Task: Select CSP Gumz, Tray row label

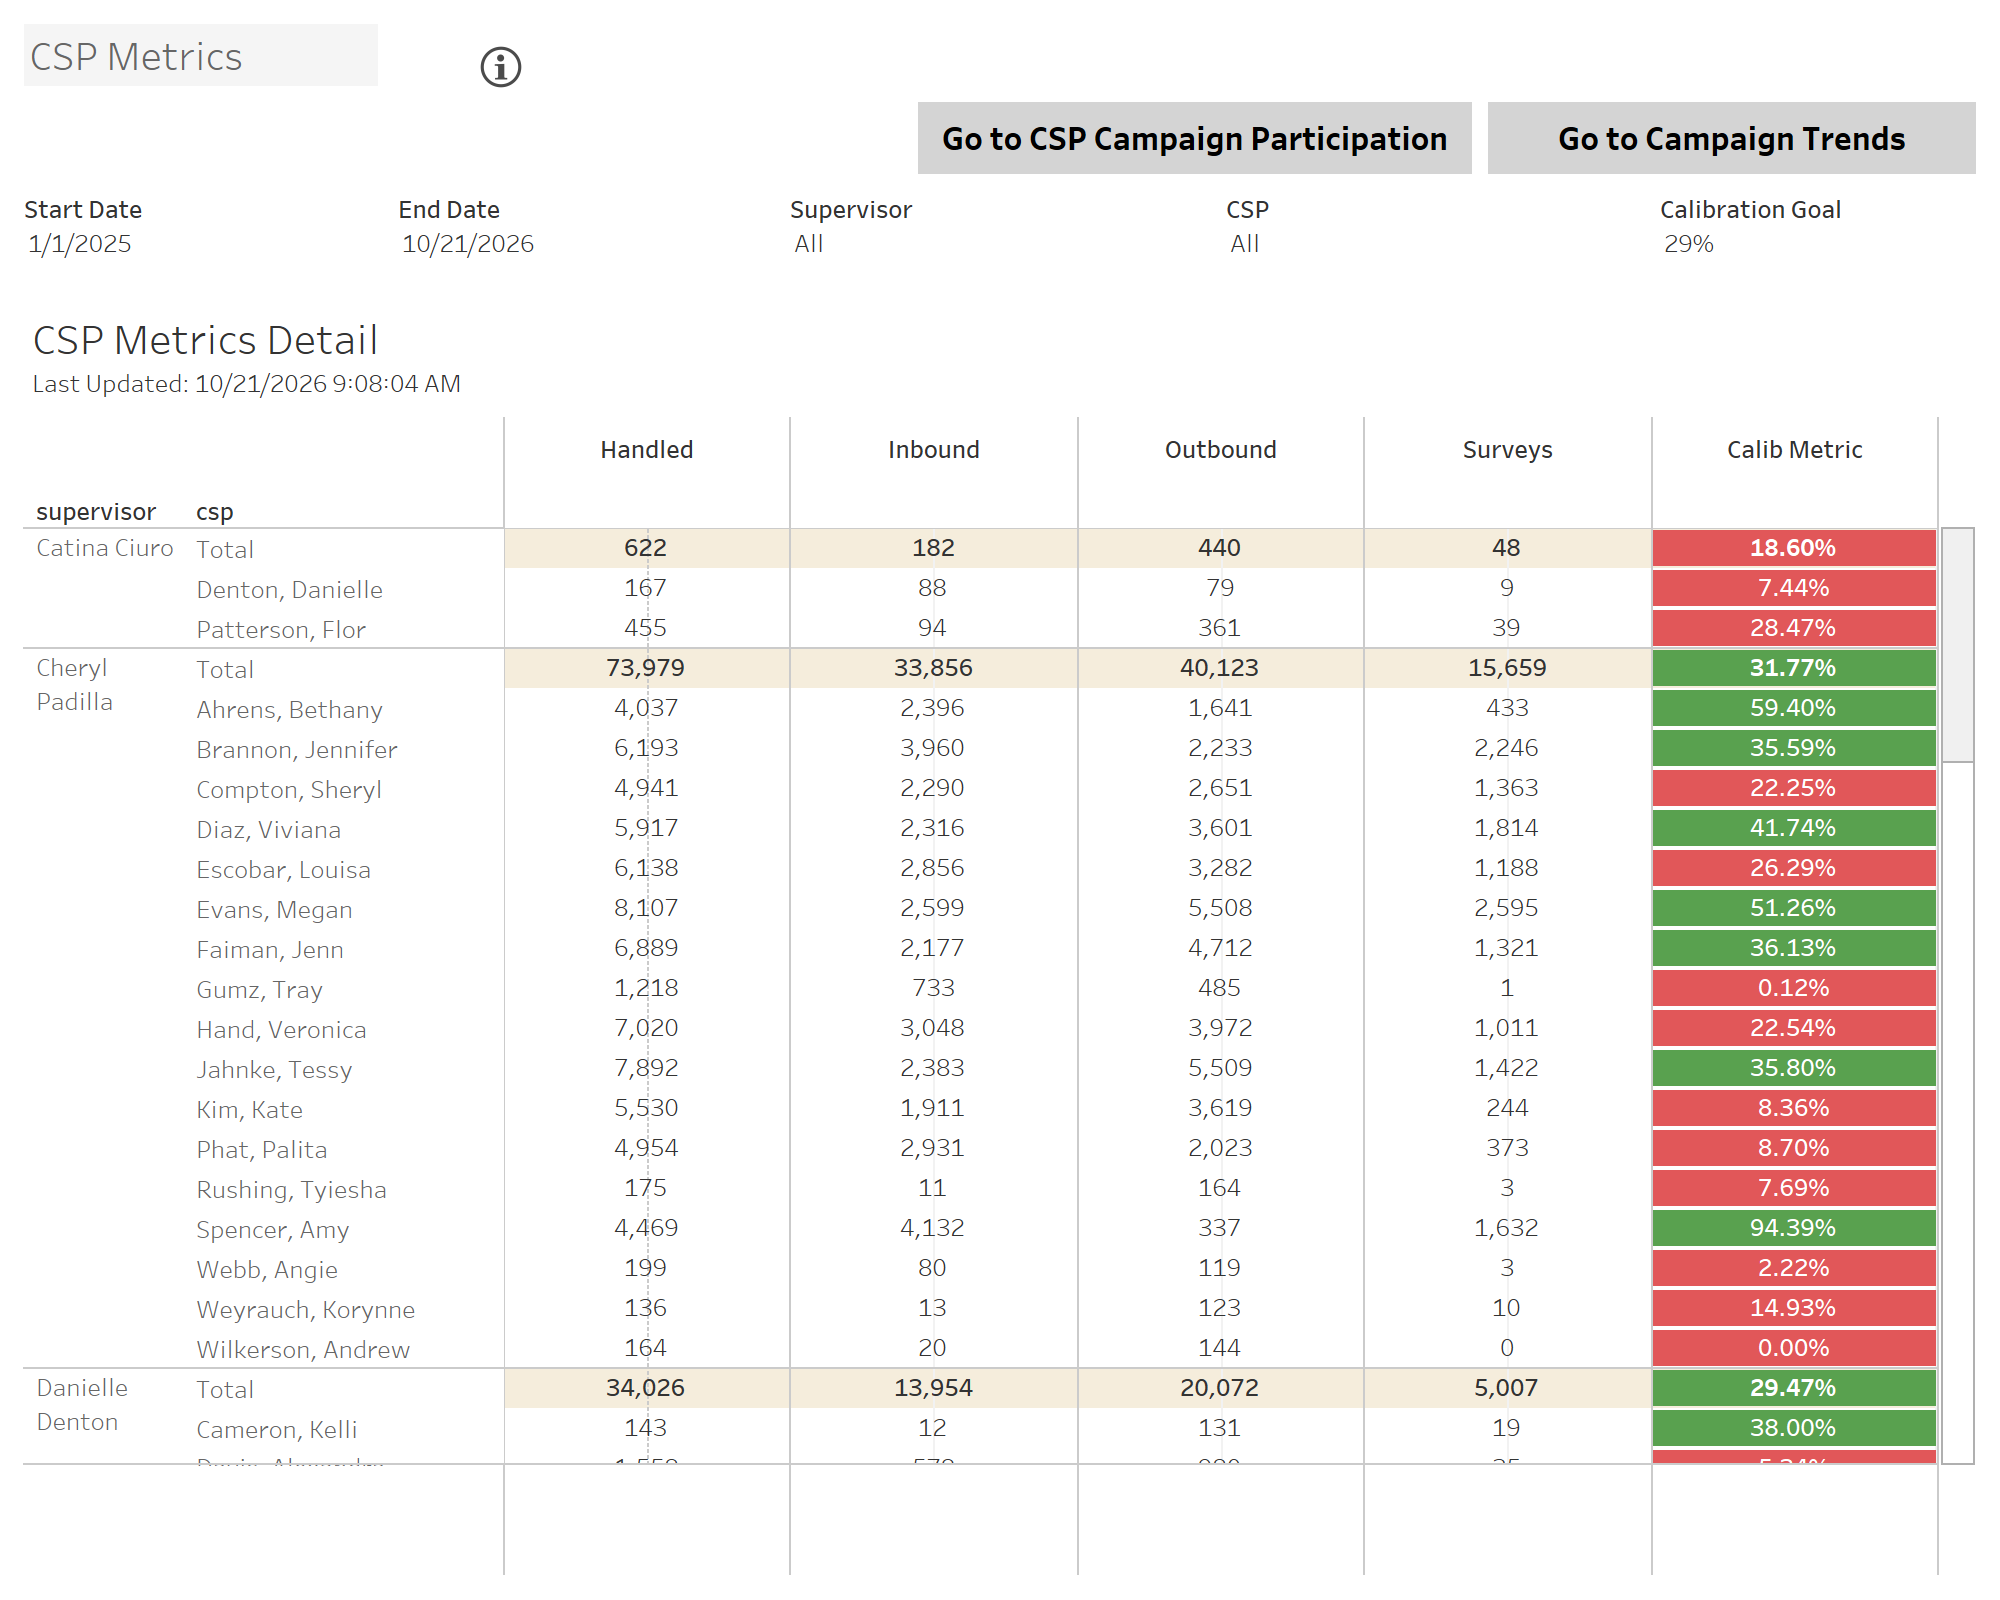Action: (x=259, y=990)
